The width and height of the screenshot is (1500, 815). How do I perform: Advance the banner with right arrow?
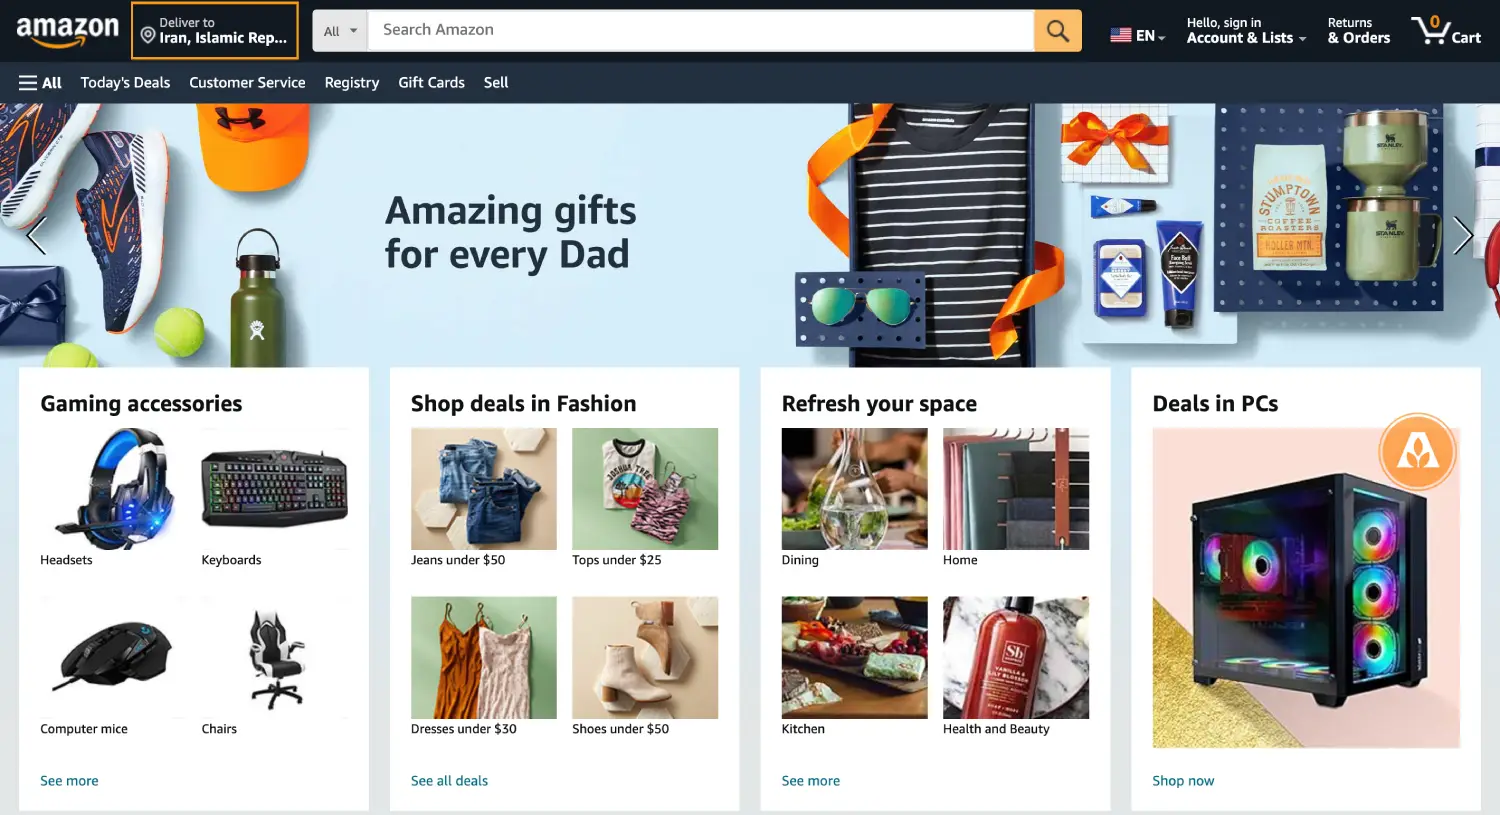click(x=1463, y=236)
